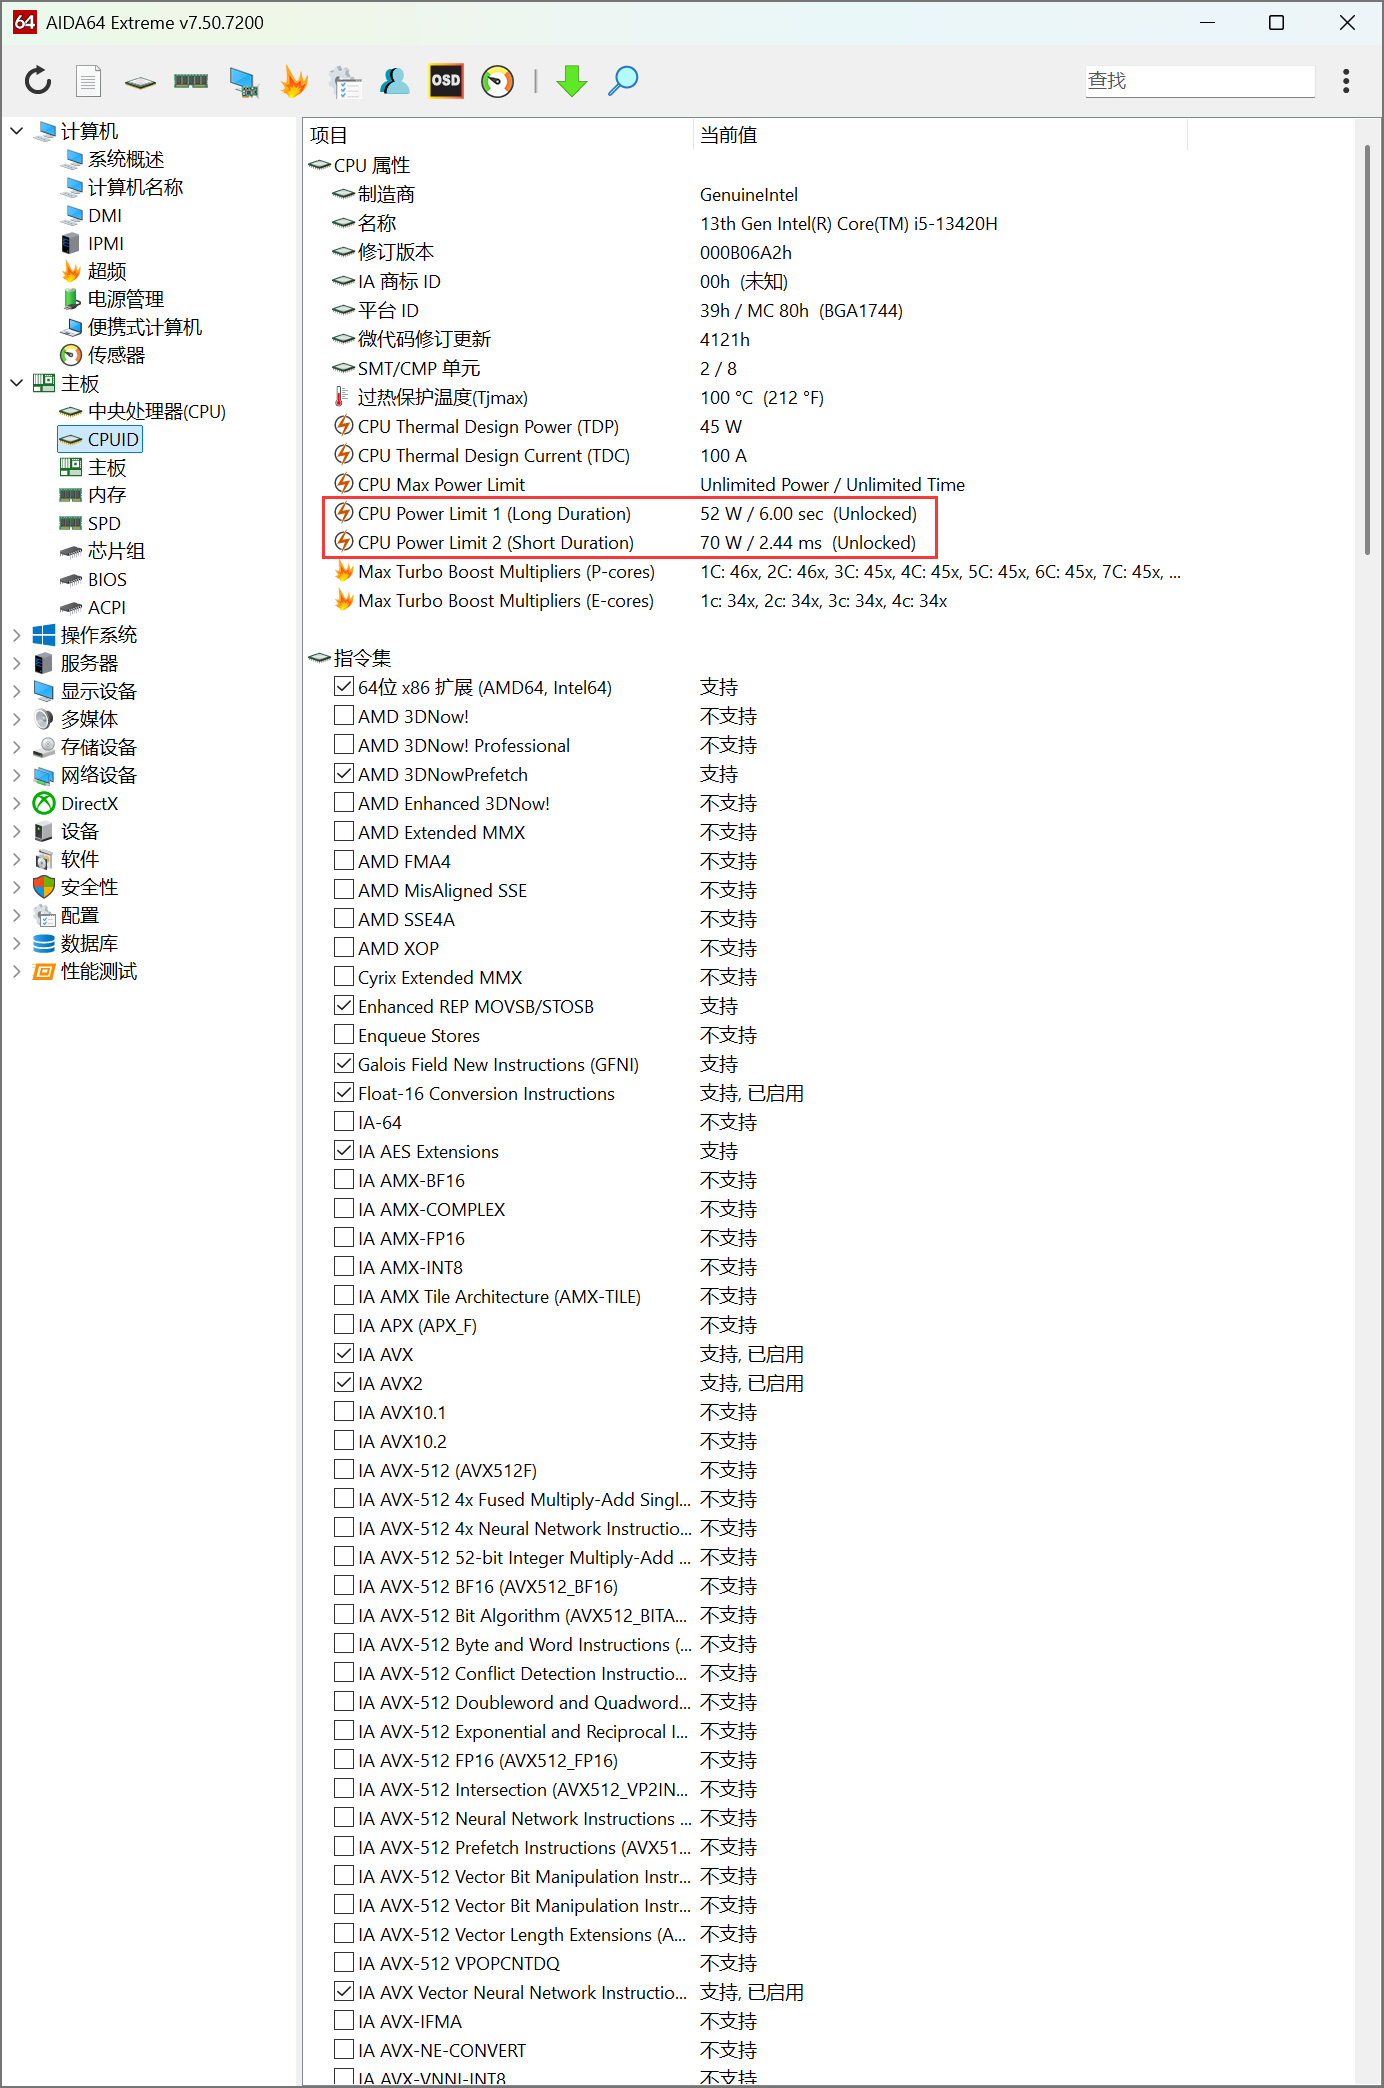Toggle the AMD 3DNow! checkbox

pos(344,716)
